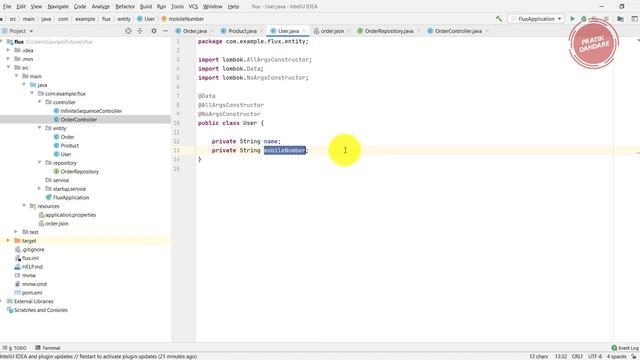
Task: Open the Navigate menu
Action: click(58, 7)
